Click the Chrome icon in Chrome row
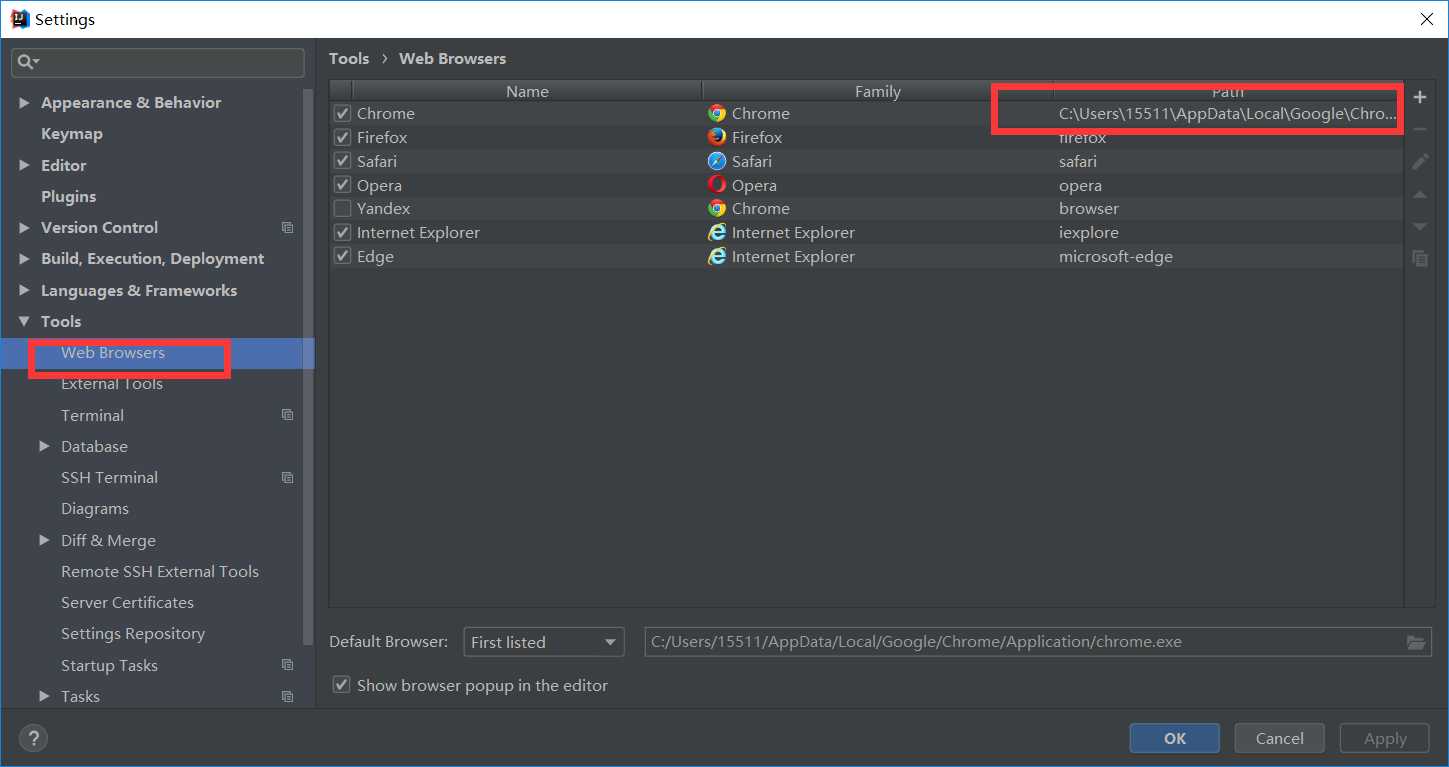This screenshot has width=1449, height=767. tap(716, 113)
